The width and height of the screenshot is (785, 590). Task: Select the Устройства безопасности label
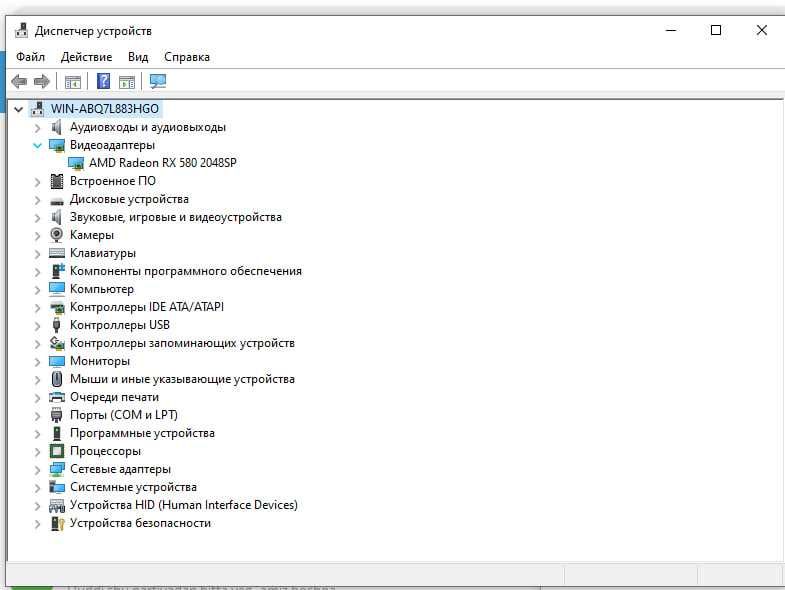(x=141, y=523)
